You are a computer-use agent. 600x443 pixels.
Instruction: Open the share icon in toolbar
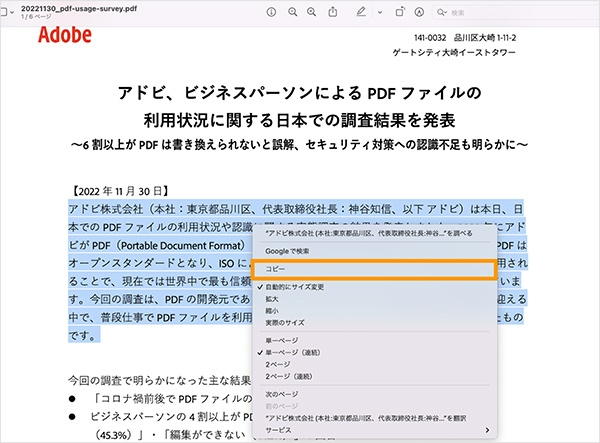coord(333,12)
